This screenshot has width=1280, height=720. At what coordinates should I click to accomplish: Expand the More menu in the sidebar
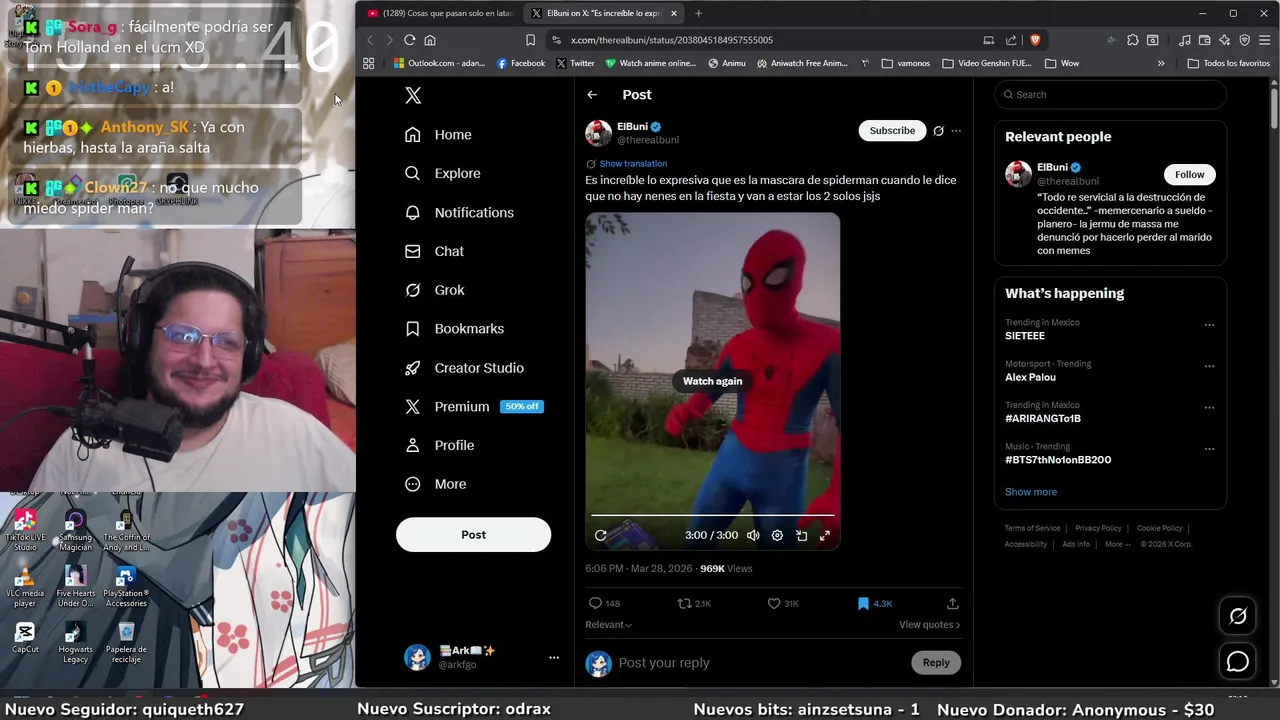pyautogui.click(x=435, y=484)
